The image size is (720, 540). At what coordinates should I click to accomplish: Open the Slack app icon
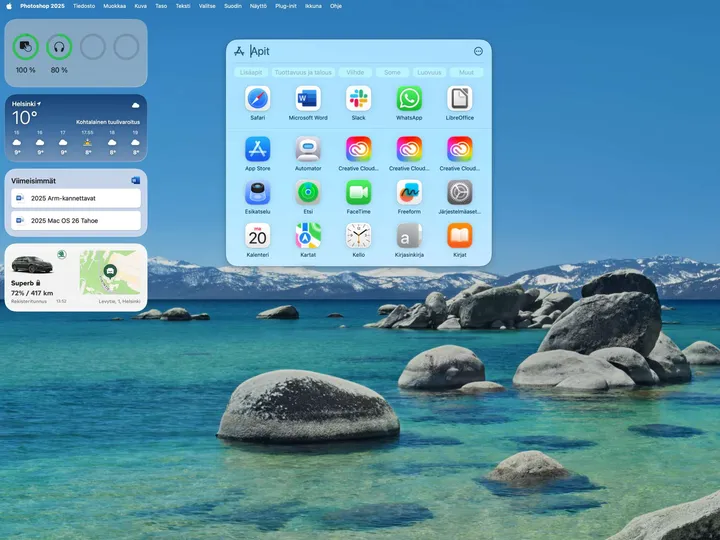358,99
